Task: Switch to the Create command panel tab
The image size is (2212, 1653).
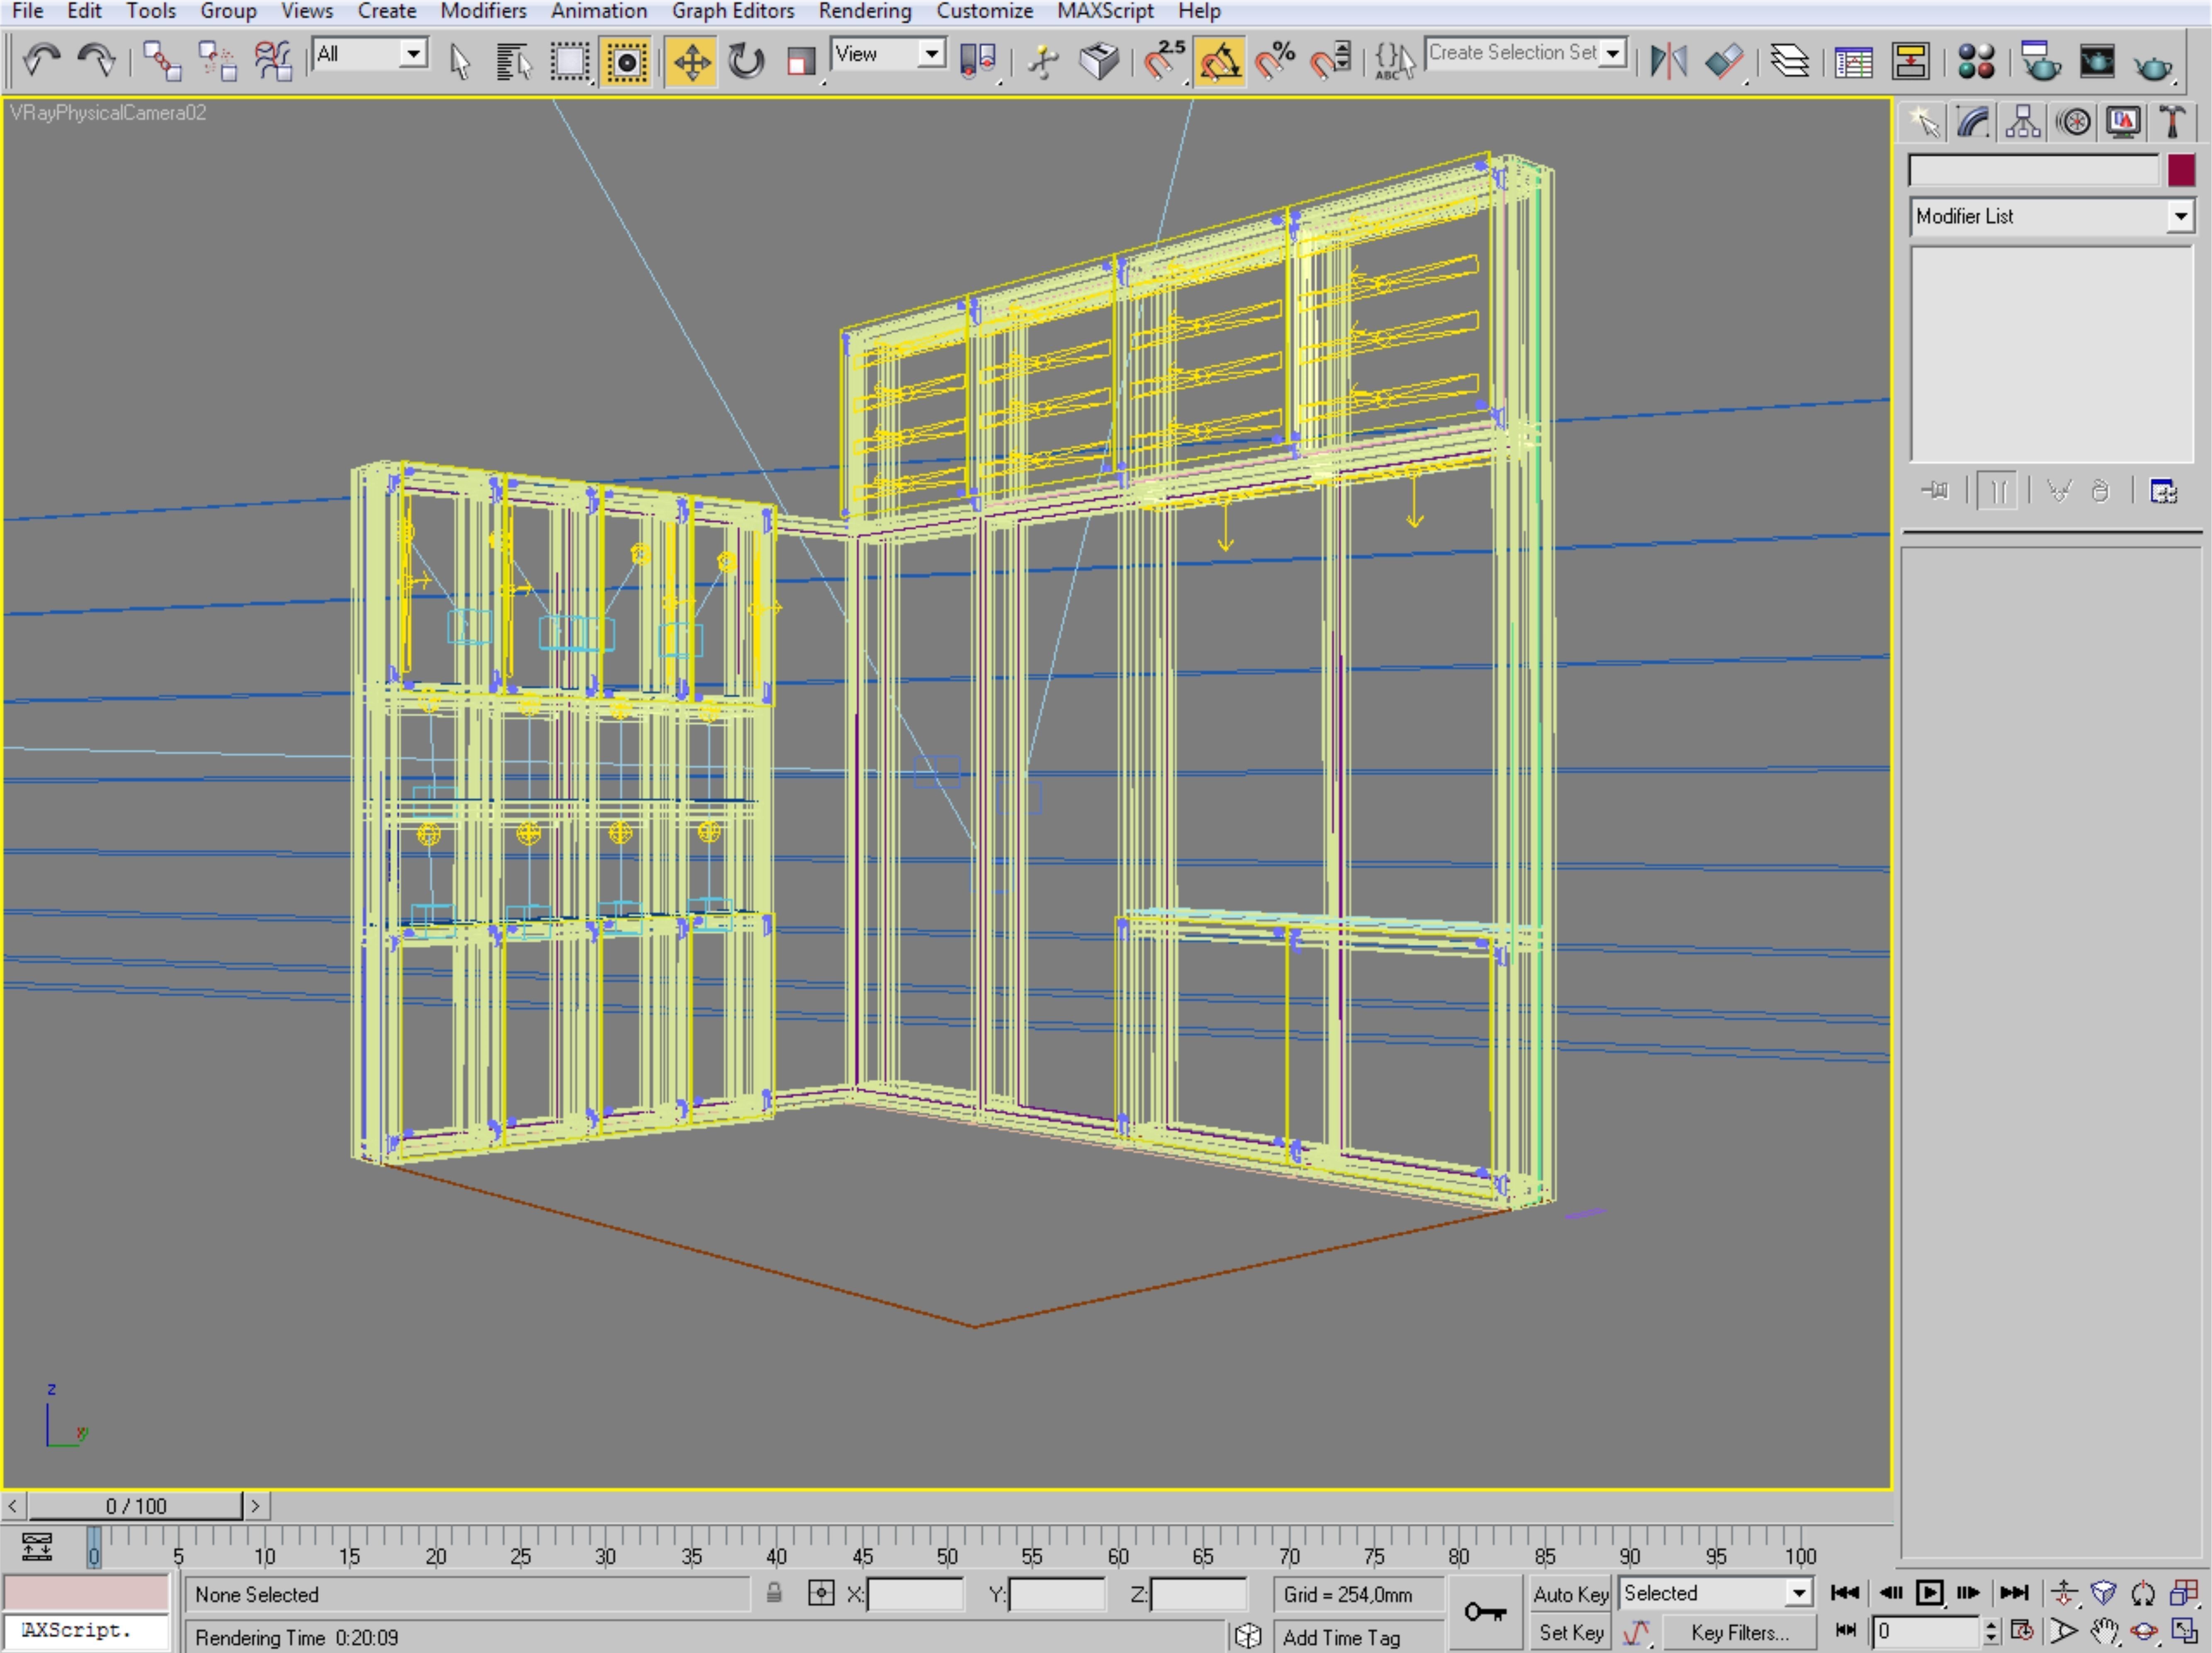Action: (x=1924, y=122)
